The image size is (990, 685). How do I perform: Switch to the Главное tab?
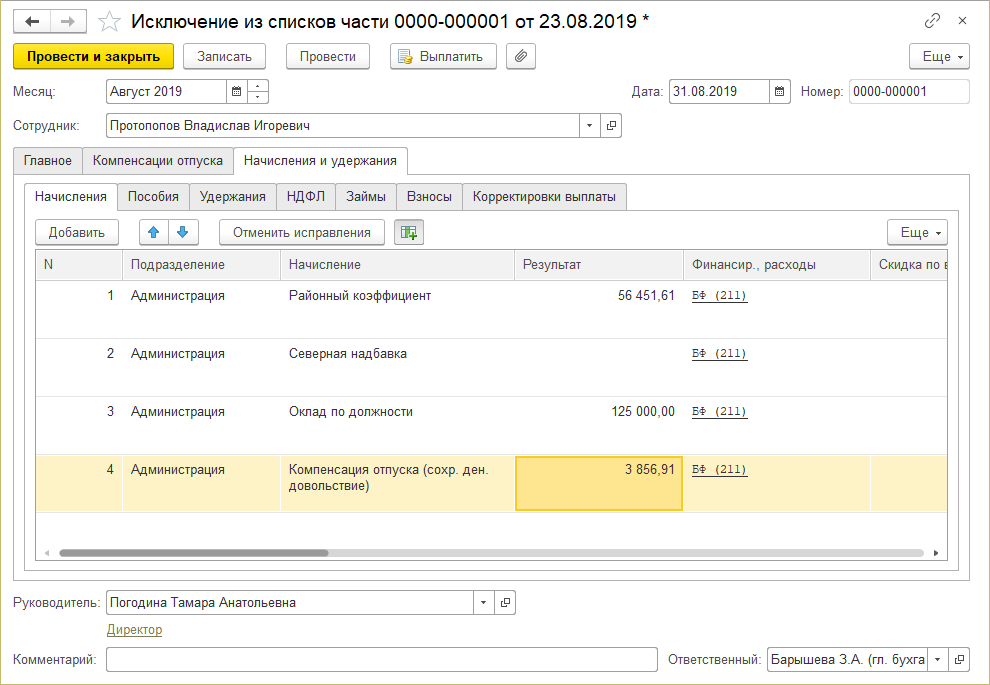48,160
